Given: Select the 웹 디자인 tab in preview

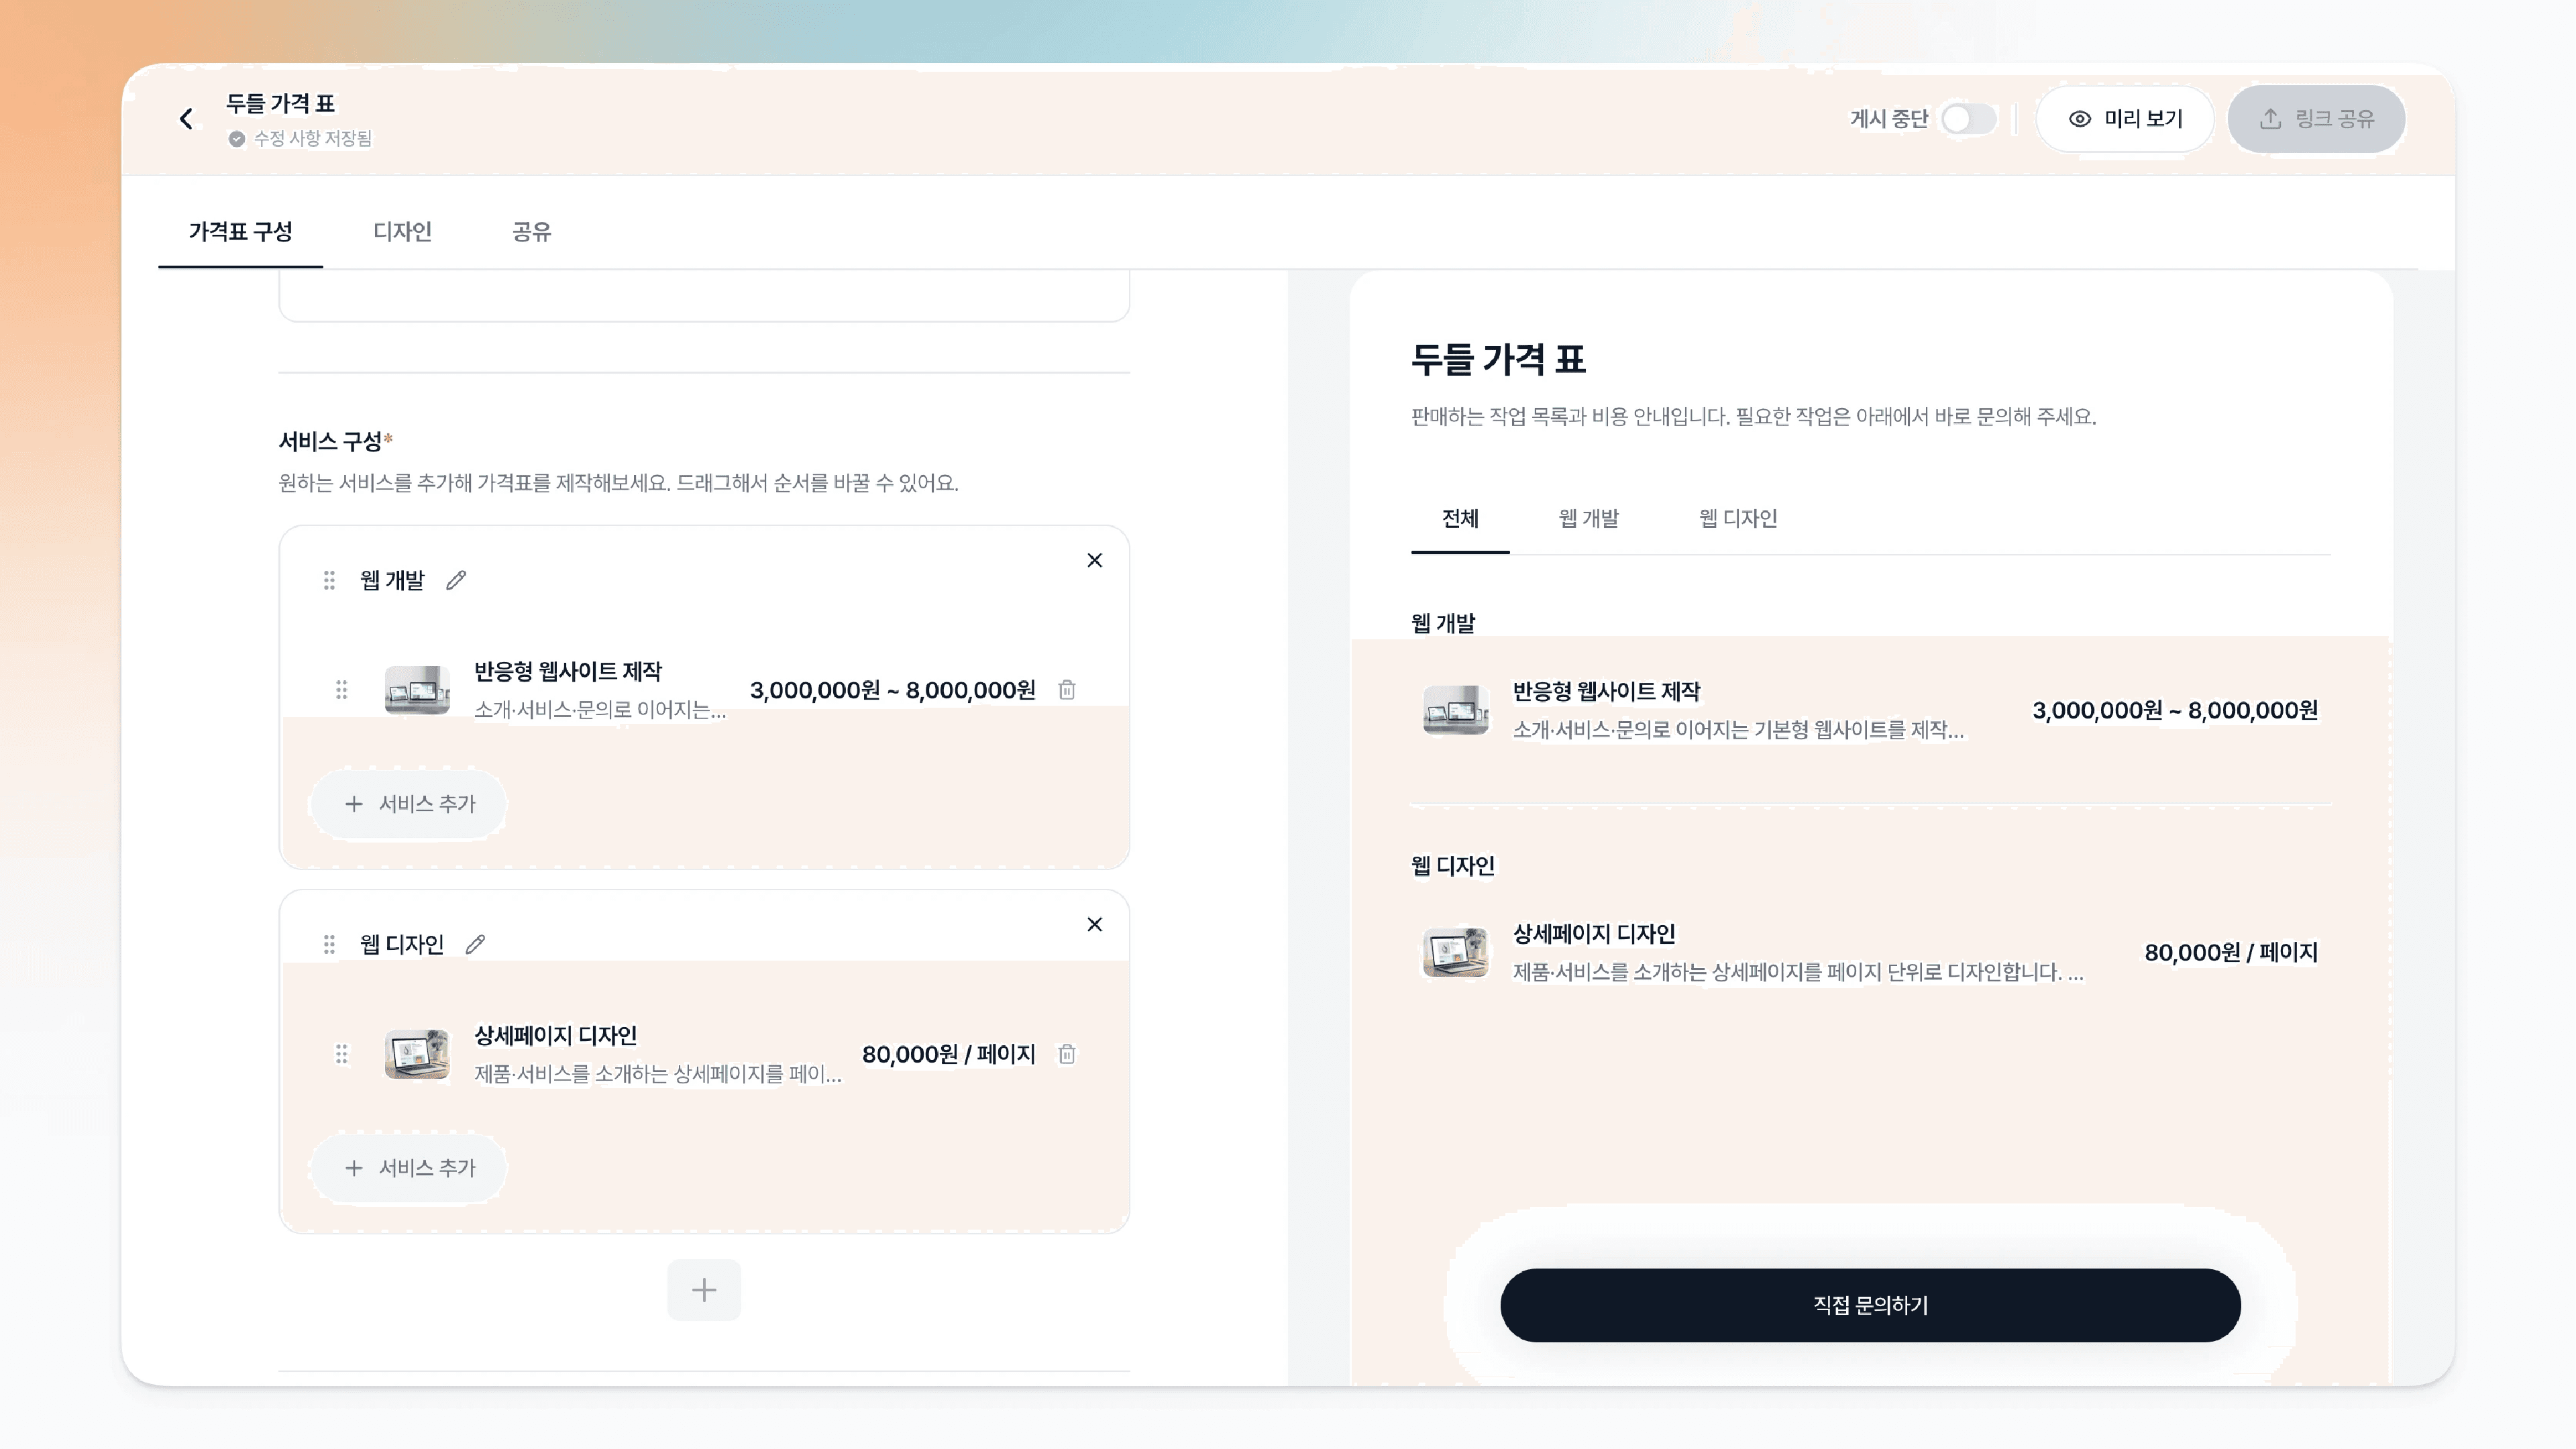Looking at the screenshot, I should [1738, 519].
